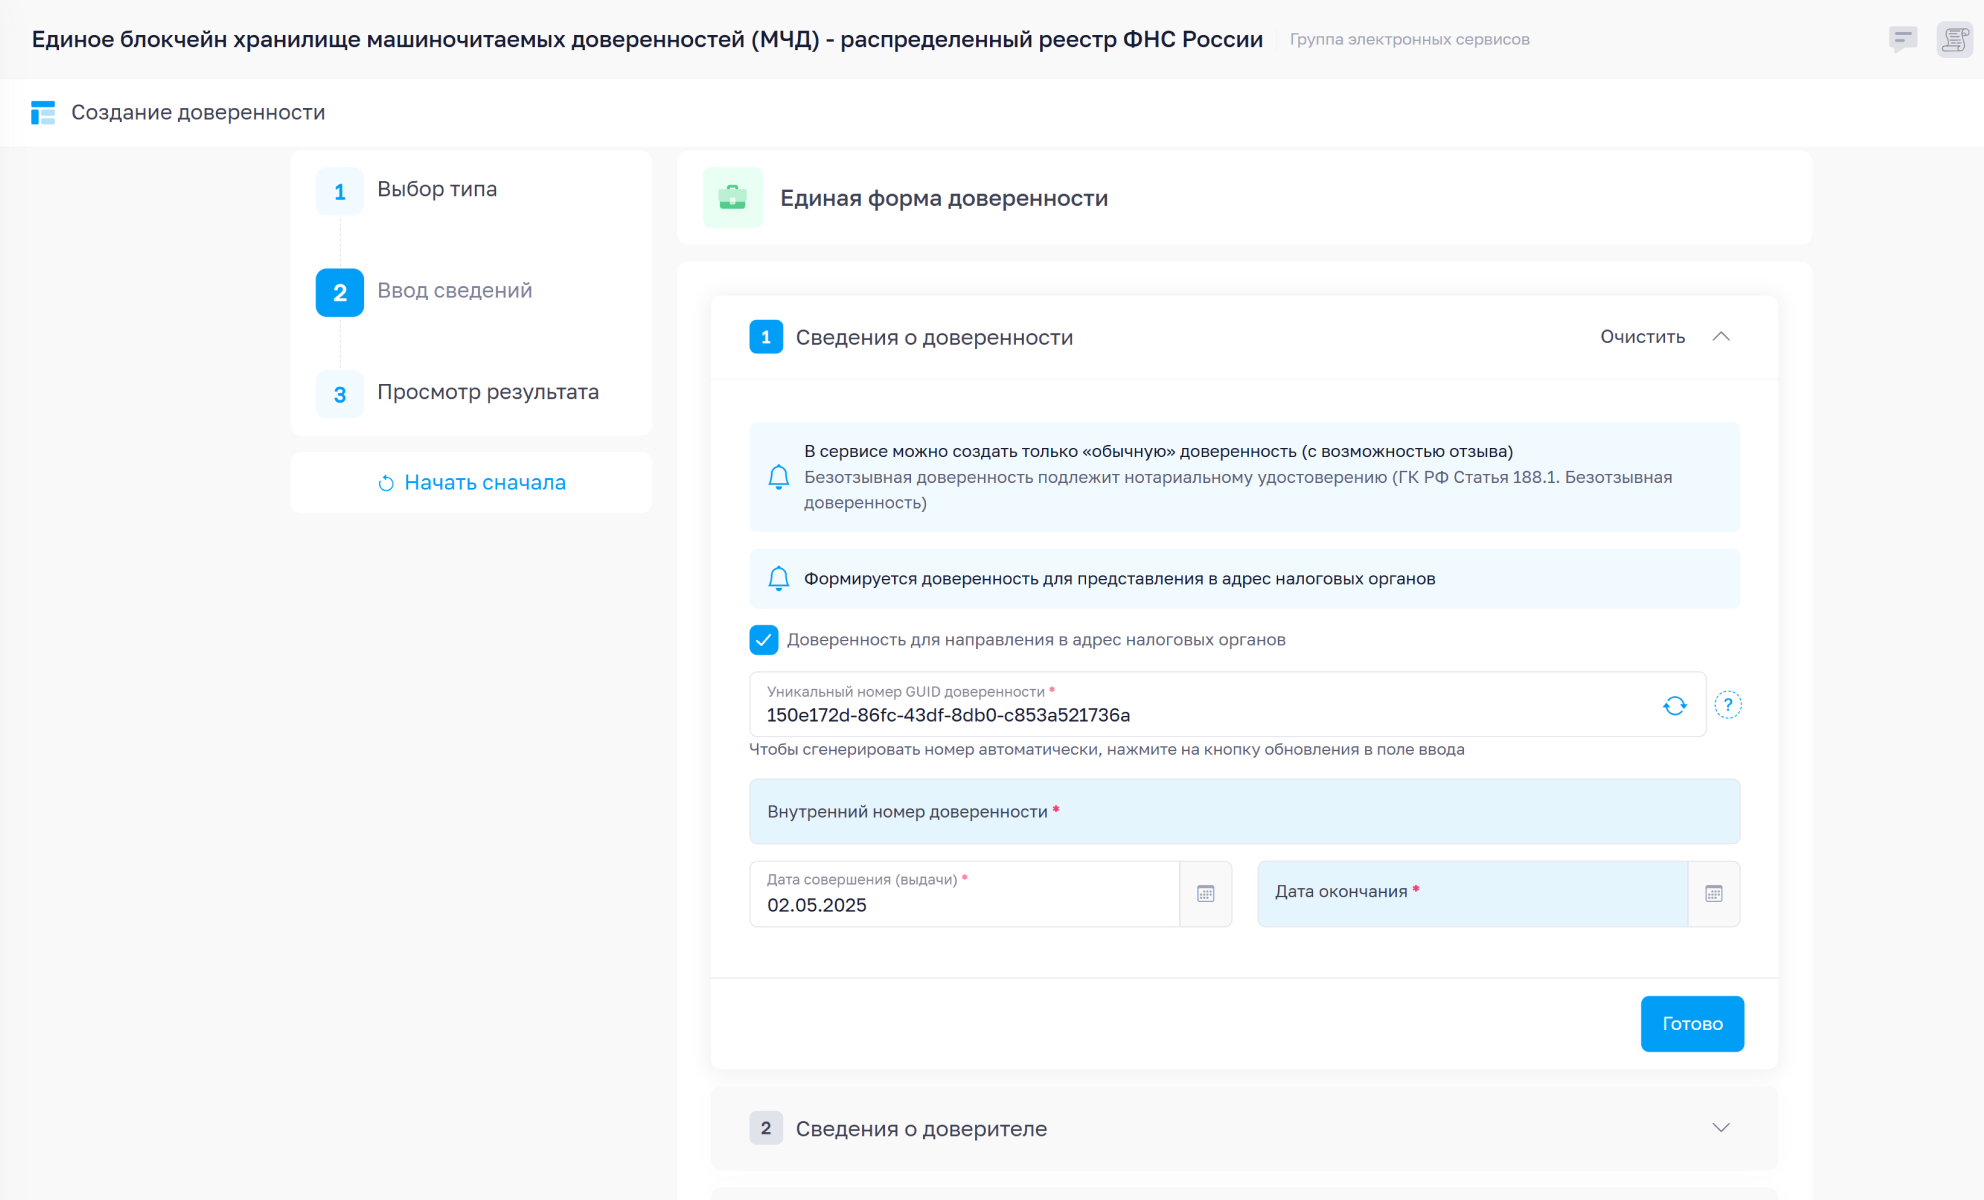Click the GUID refresh/regenerate icon
The height and width of the screenshot is (1200, 1984).
click(x=1675, y=706)
